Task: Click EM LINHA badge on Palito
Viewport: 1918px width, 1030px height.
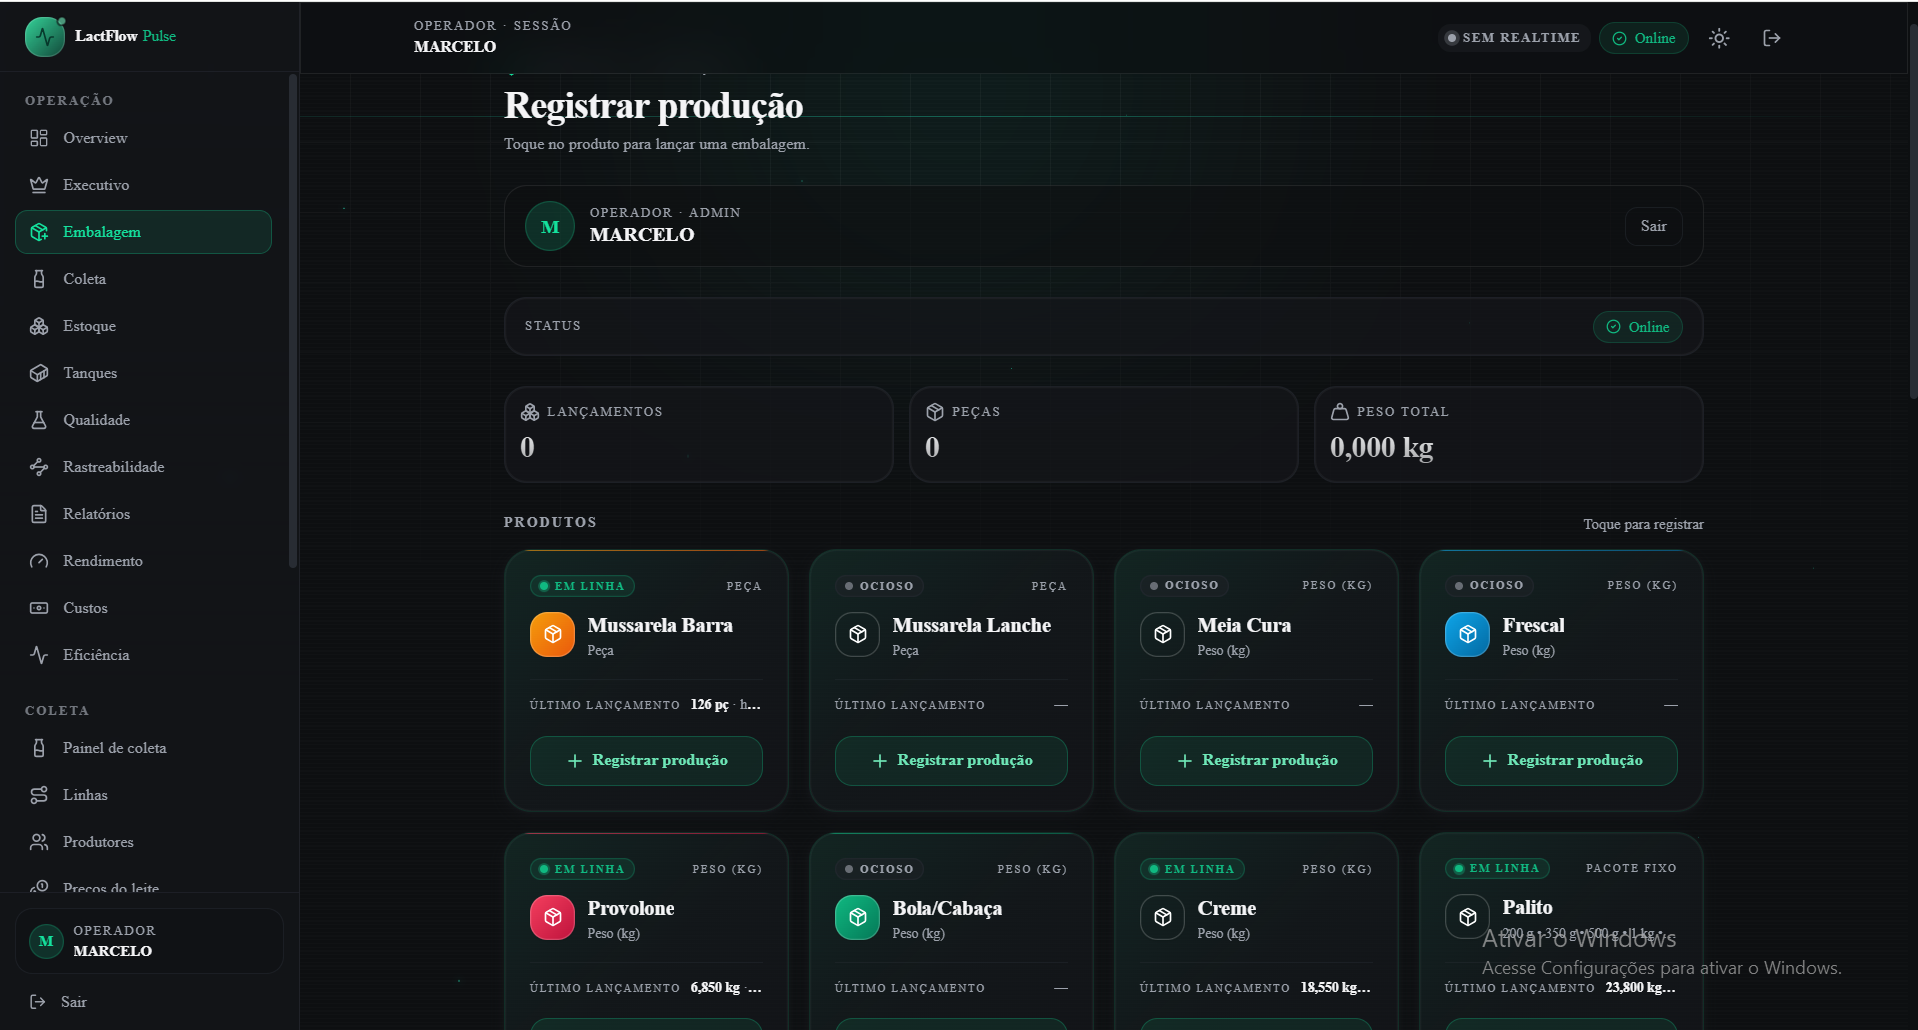Action: pos(1497,868)
